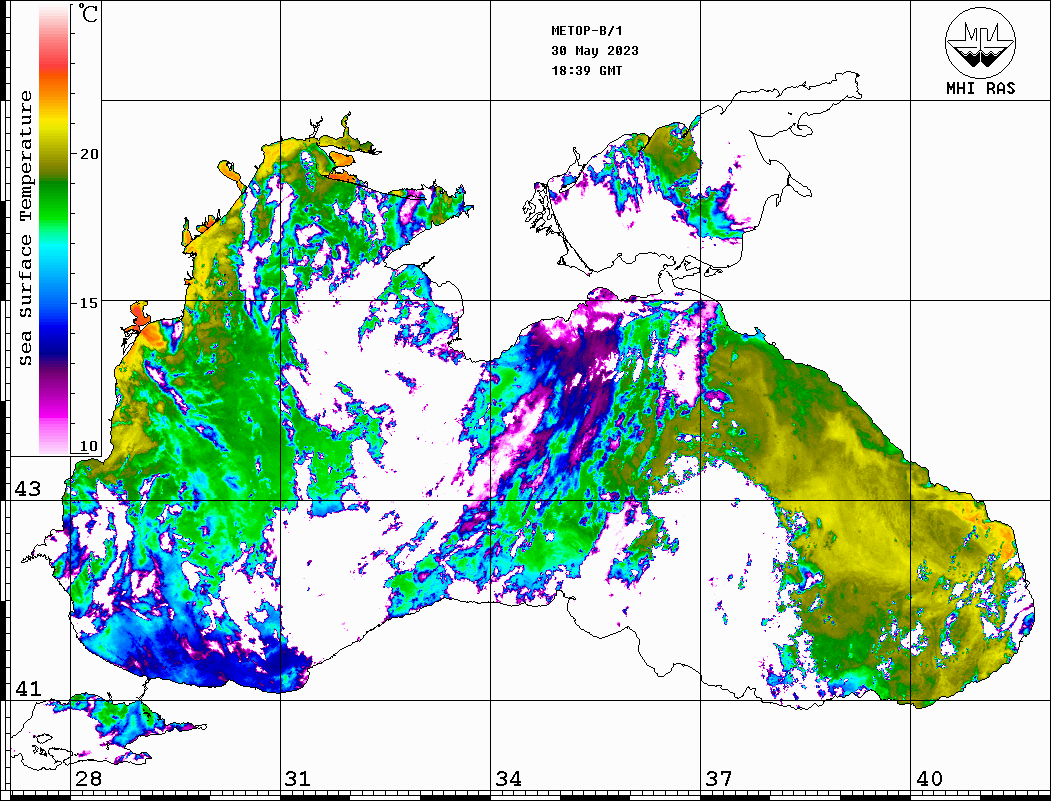This screenshot has width=1051, height=801.
Task: Click the '°C' unit label
Action: tap(88, 13)
